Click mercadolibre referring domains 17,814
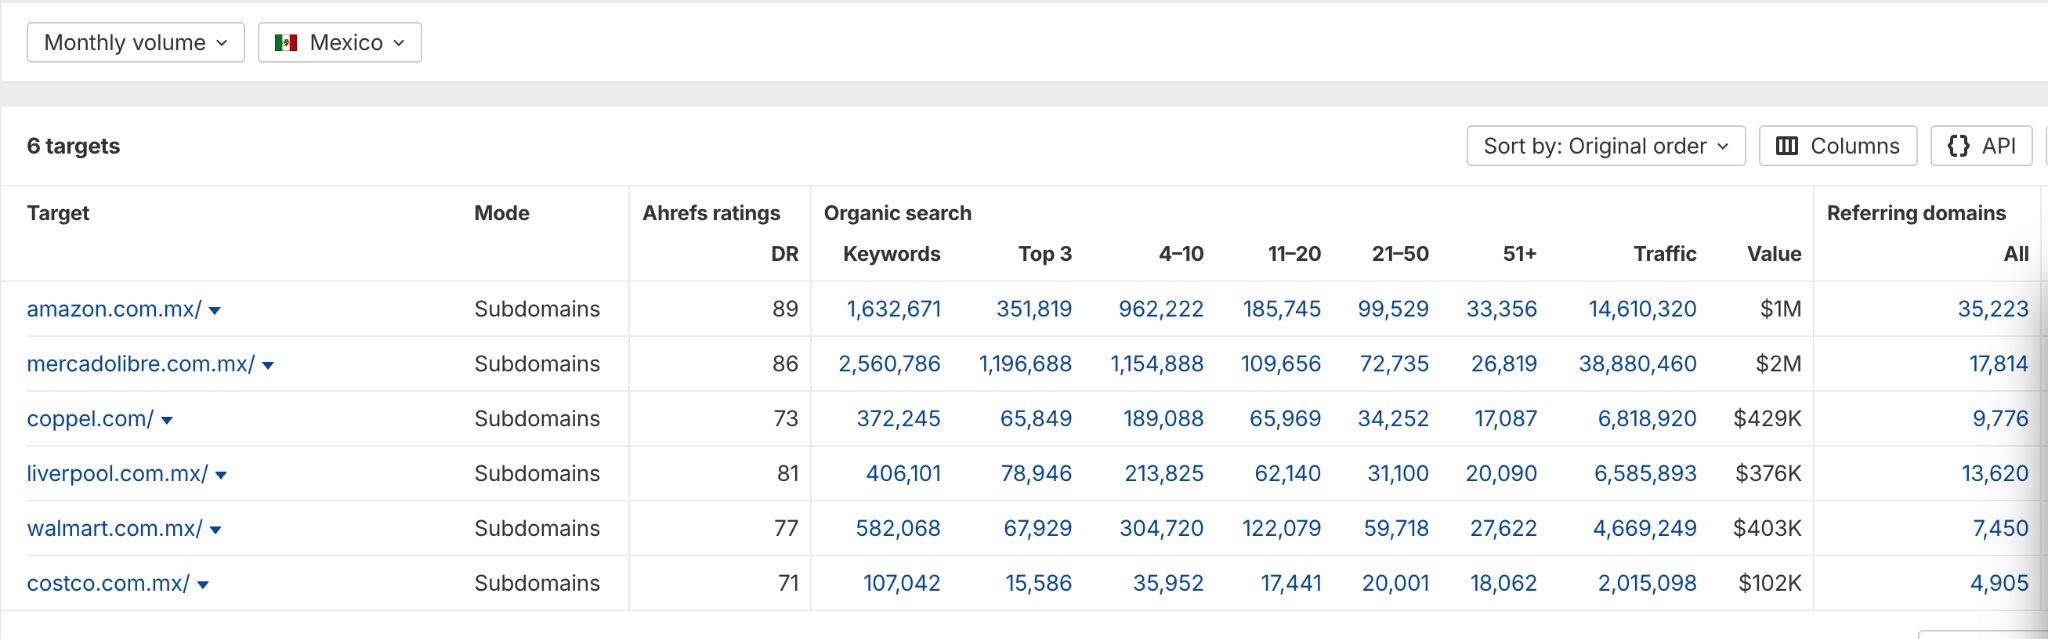This screenshot has height=639, width=2048. pos(1999,364)
